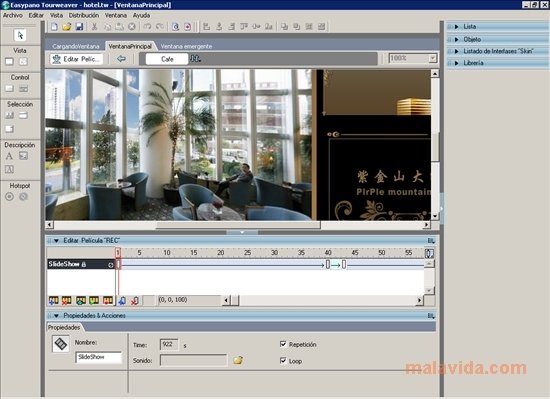Open the Ayuda menu

pyautogui.click(x=141, y=15)
